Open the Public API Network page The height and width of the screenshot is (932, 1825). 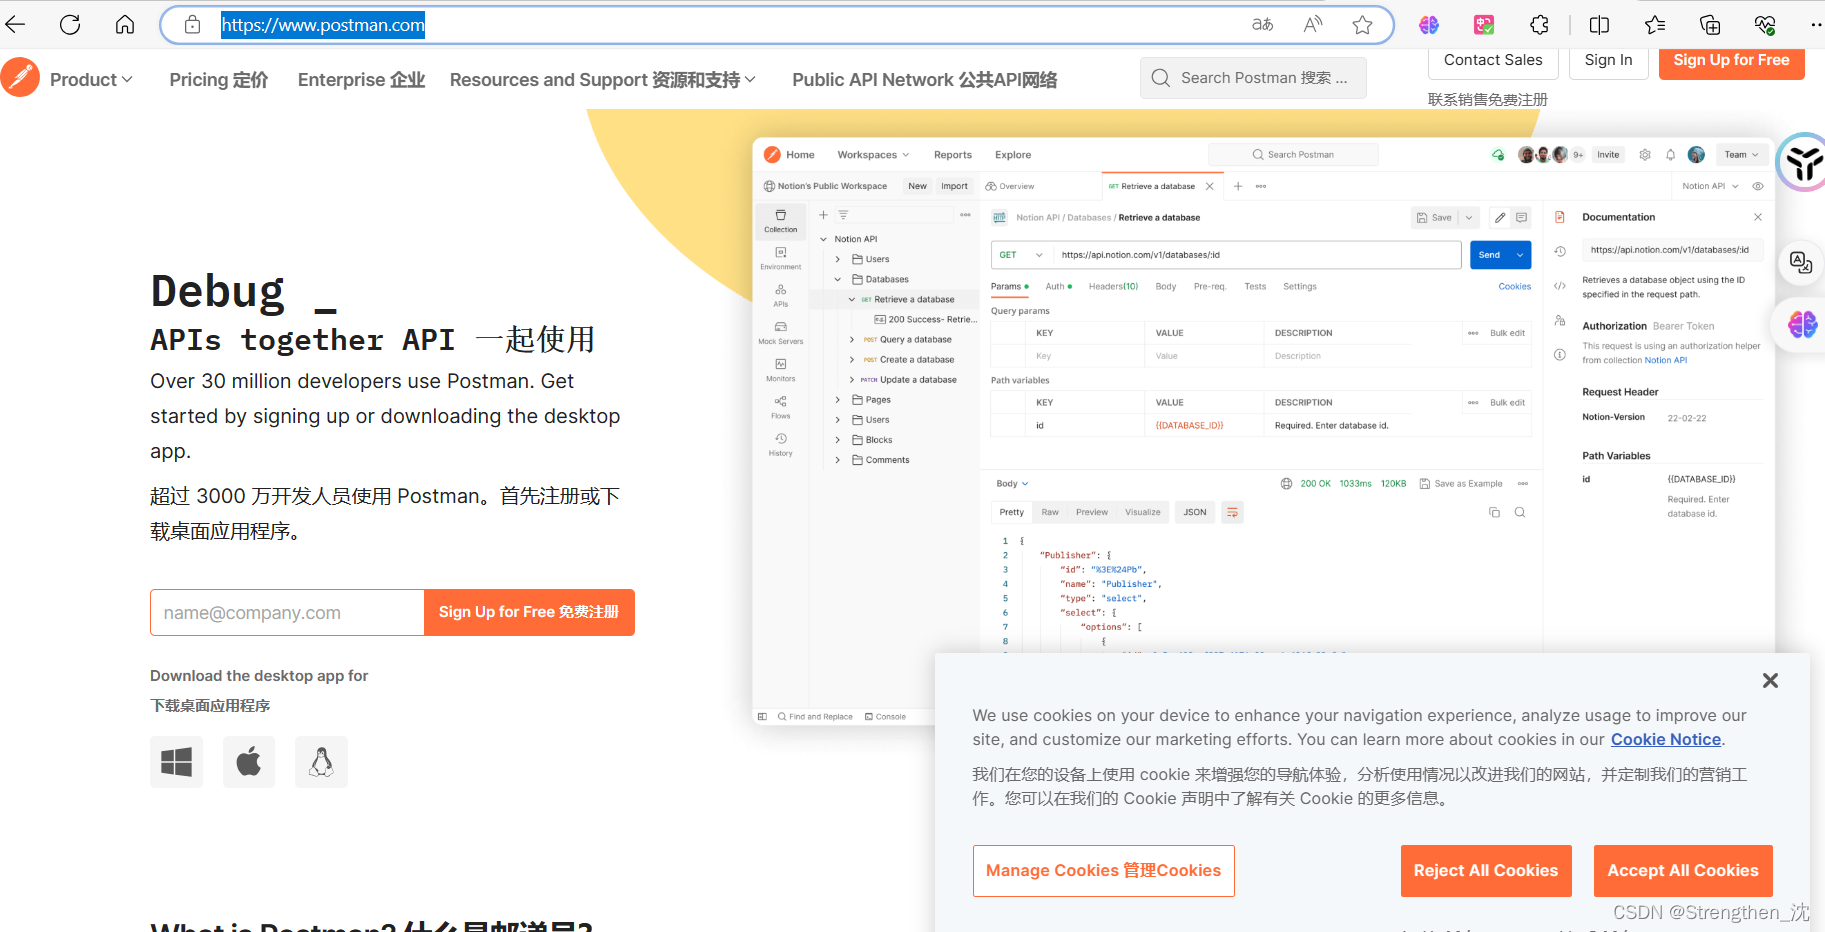924,79
